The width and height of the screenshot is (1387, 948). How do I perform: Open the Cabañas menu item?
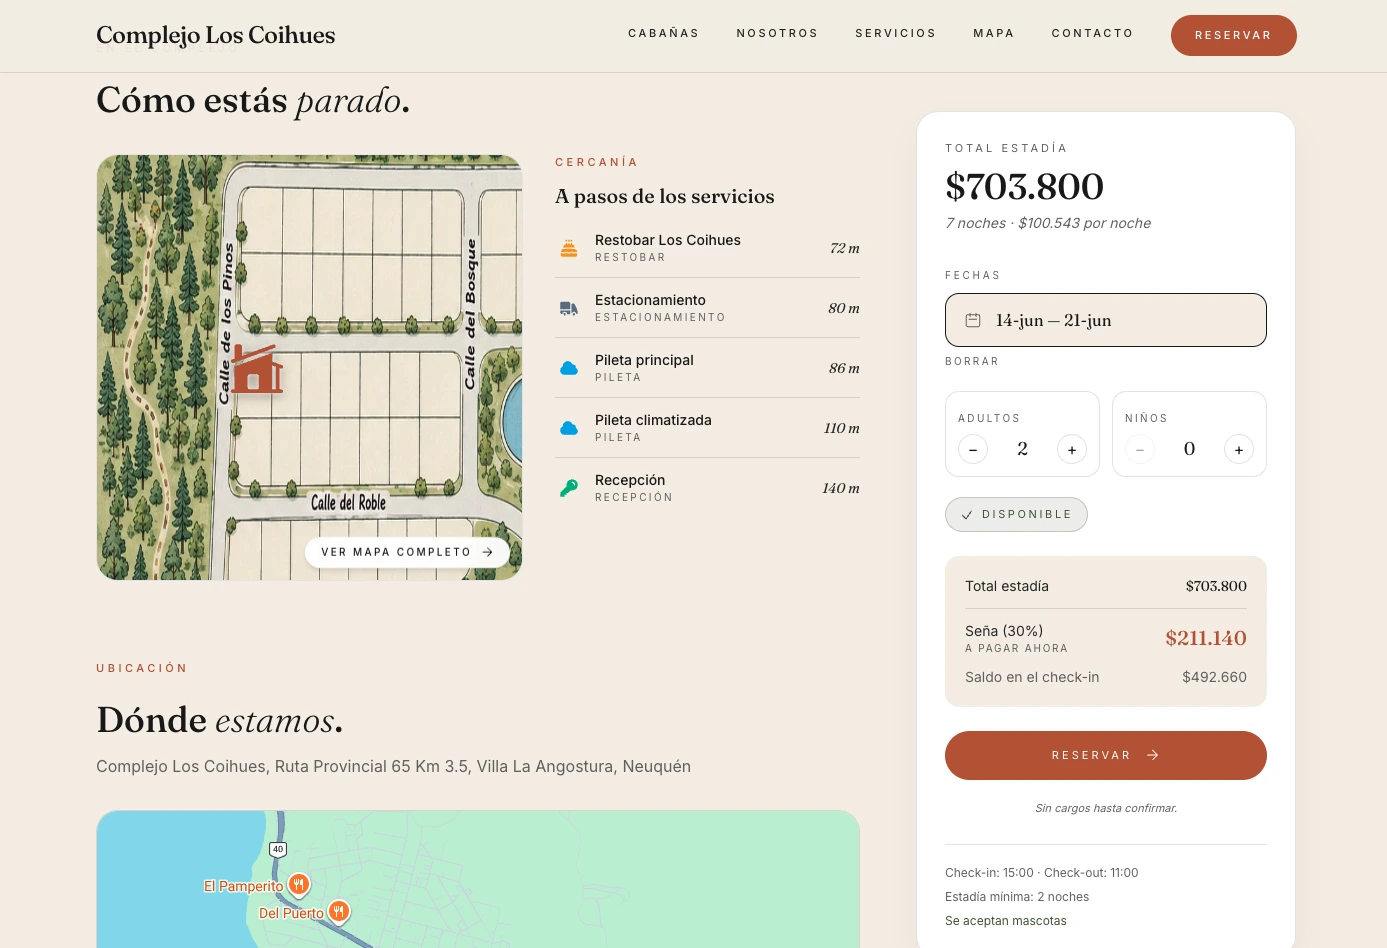tap(664, 33)
